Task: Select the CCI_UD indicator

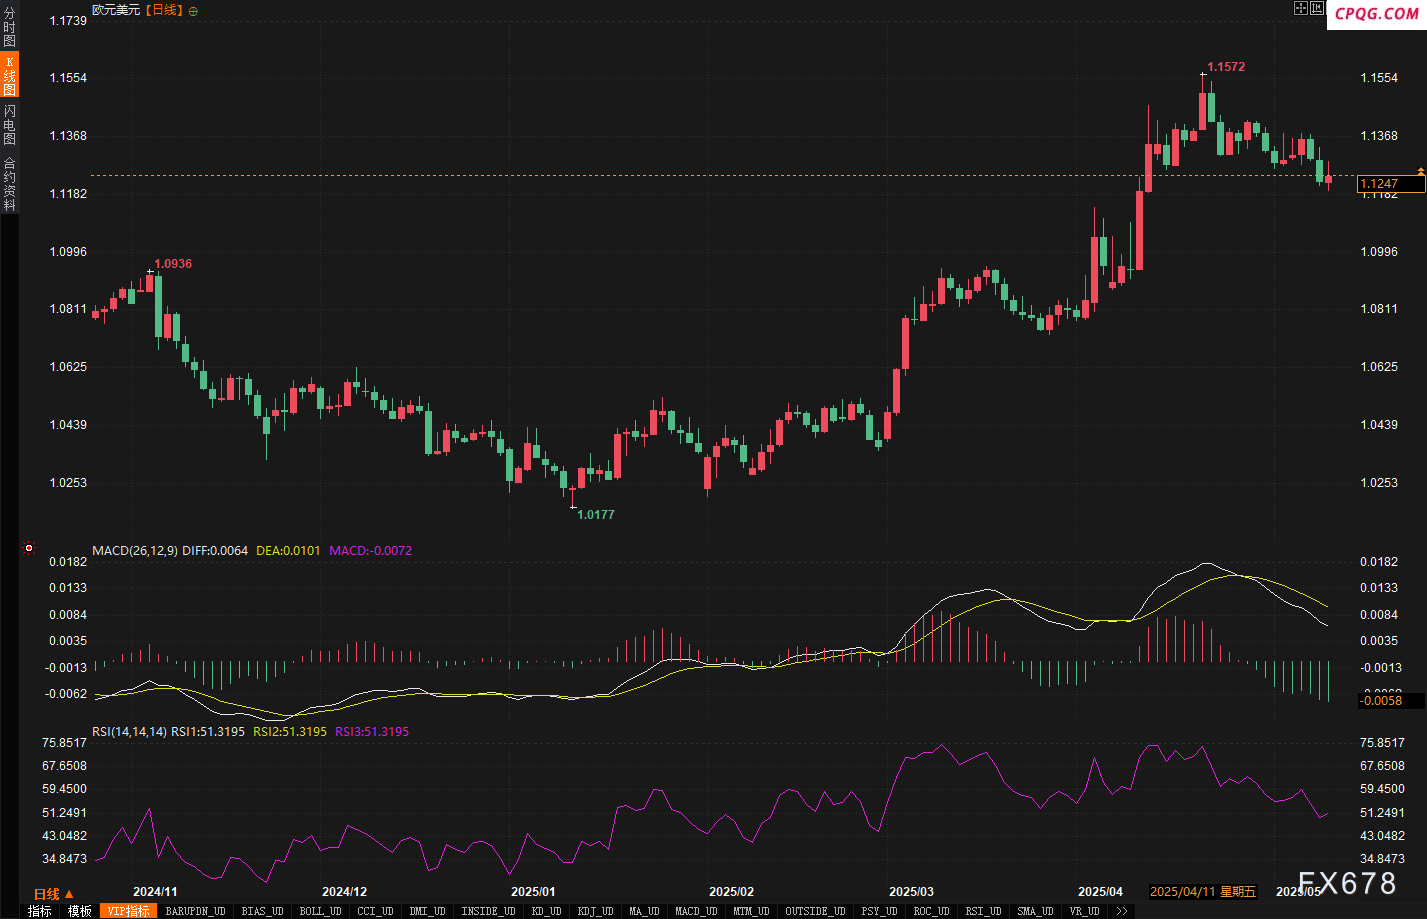Action: 375,911
